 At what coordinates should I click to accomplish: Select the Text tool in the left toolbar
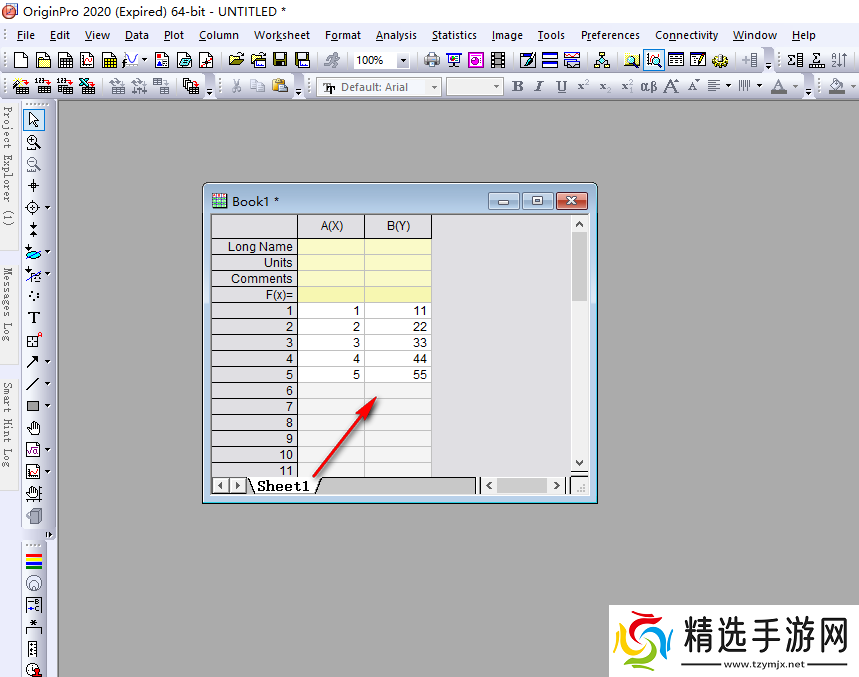pyautogui.click(x=33, y=318)
